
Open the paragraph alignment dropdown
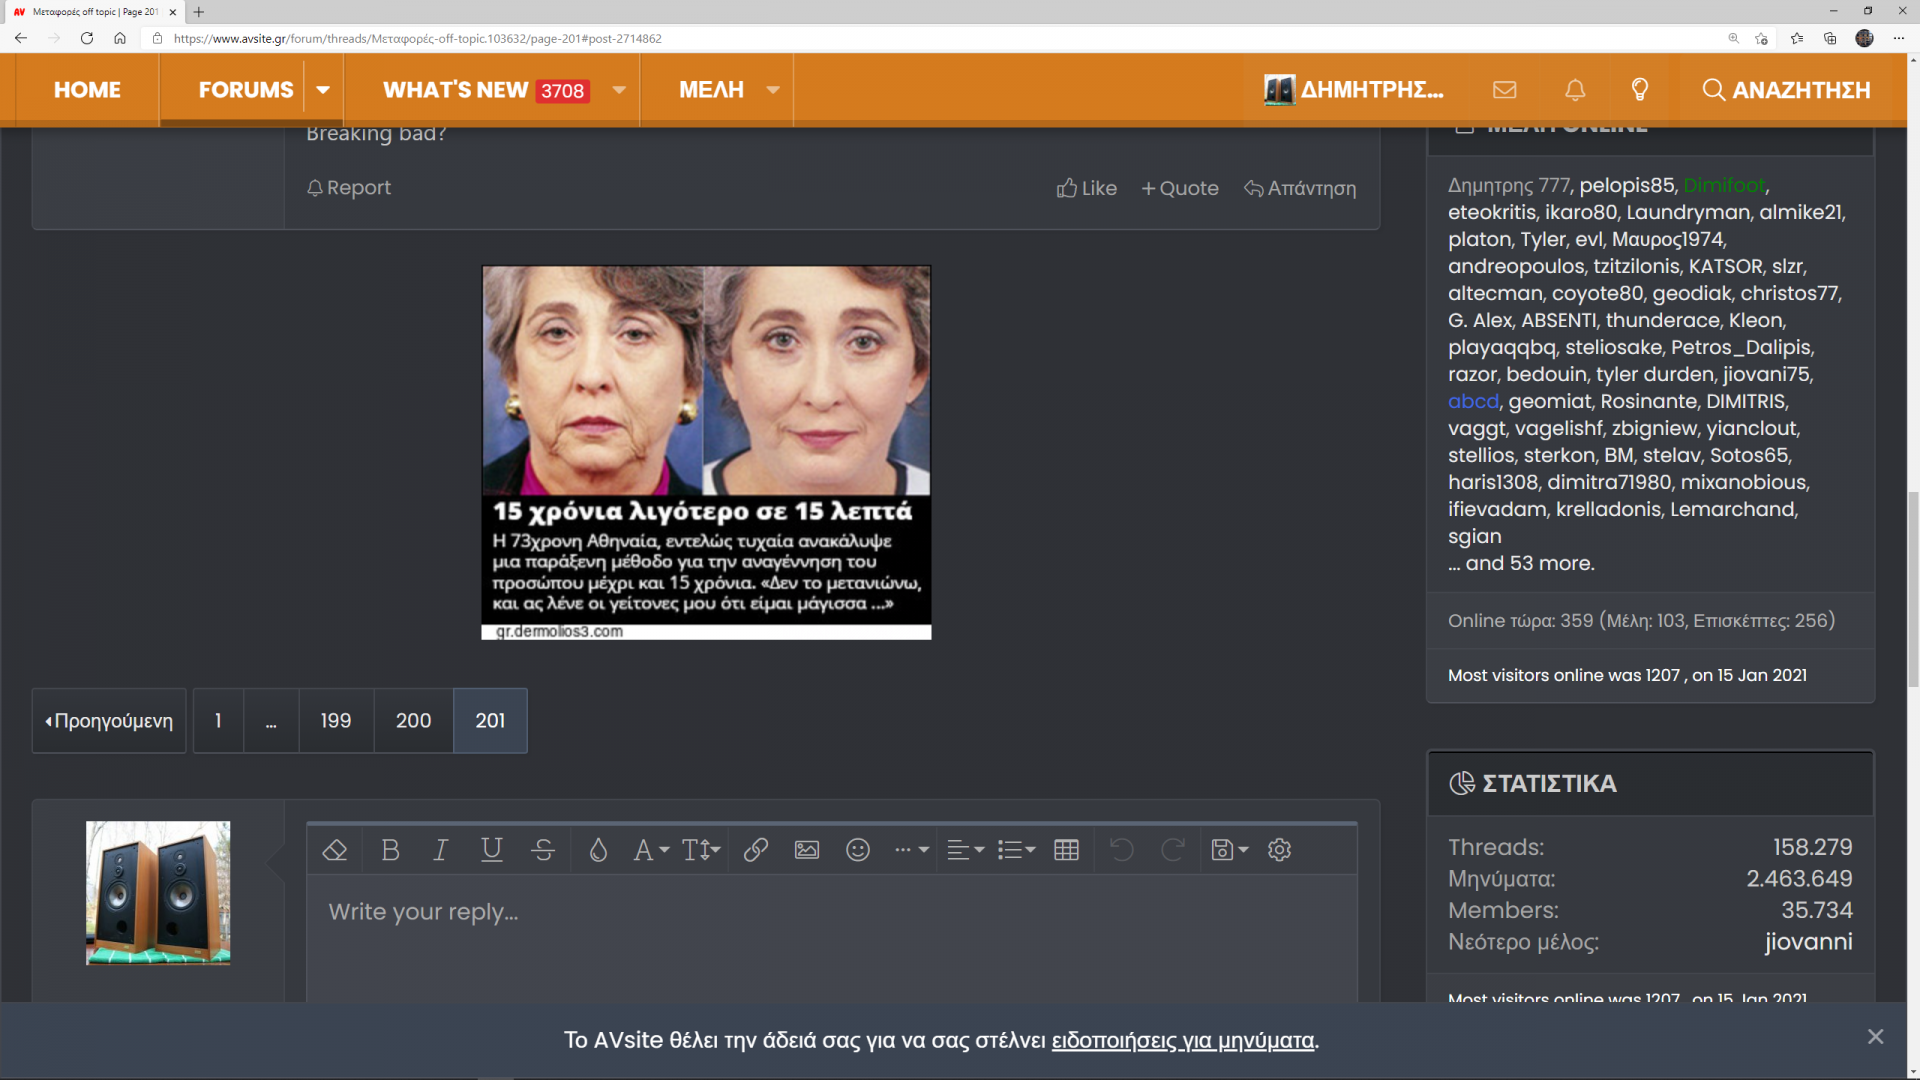point(965,850)
